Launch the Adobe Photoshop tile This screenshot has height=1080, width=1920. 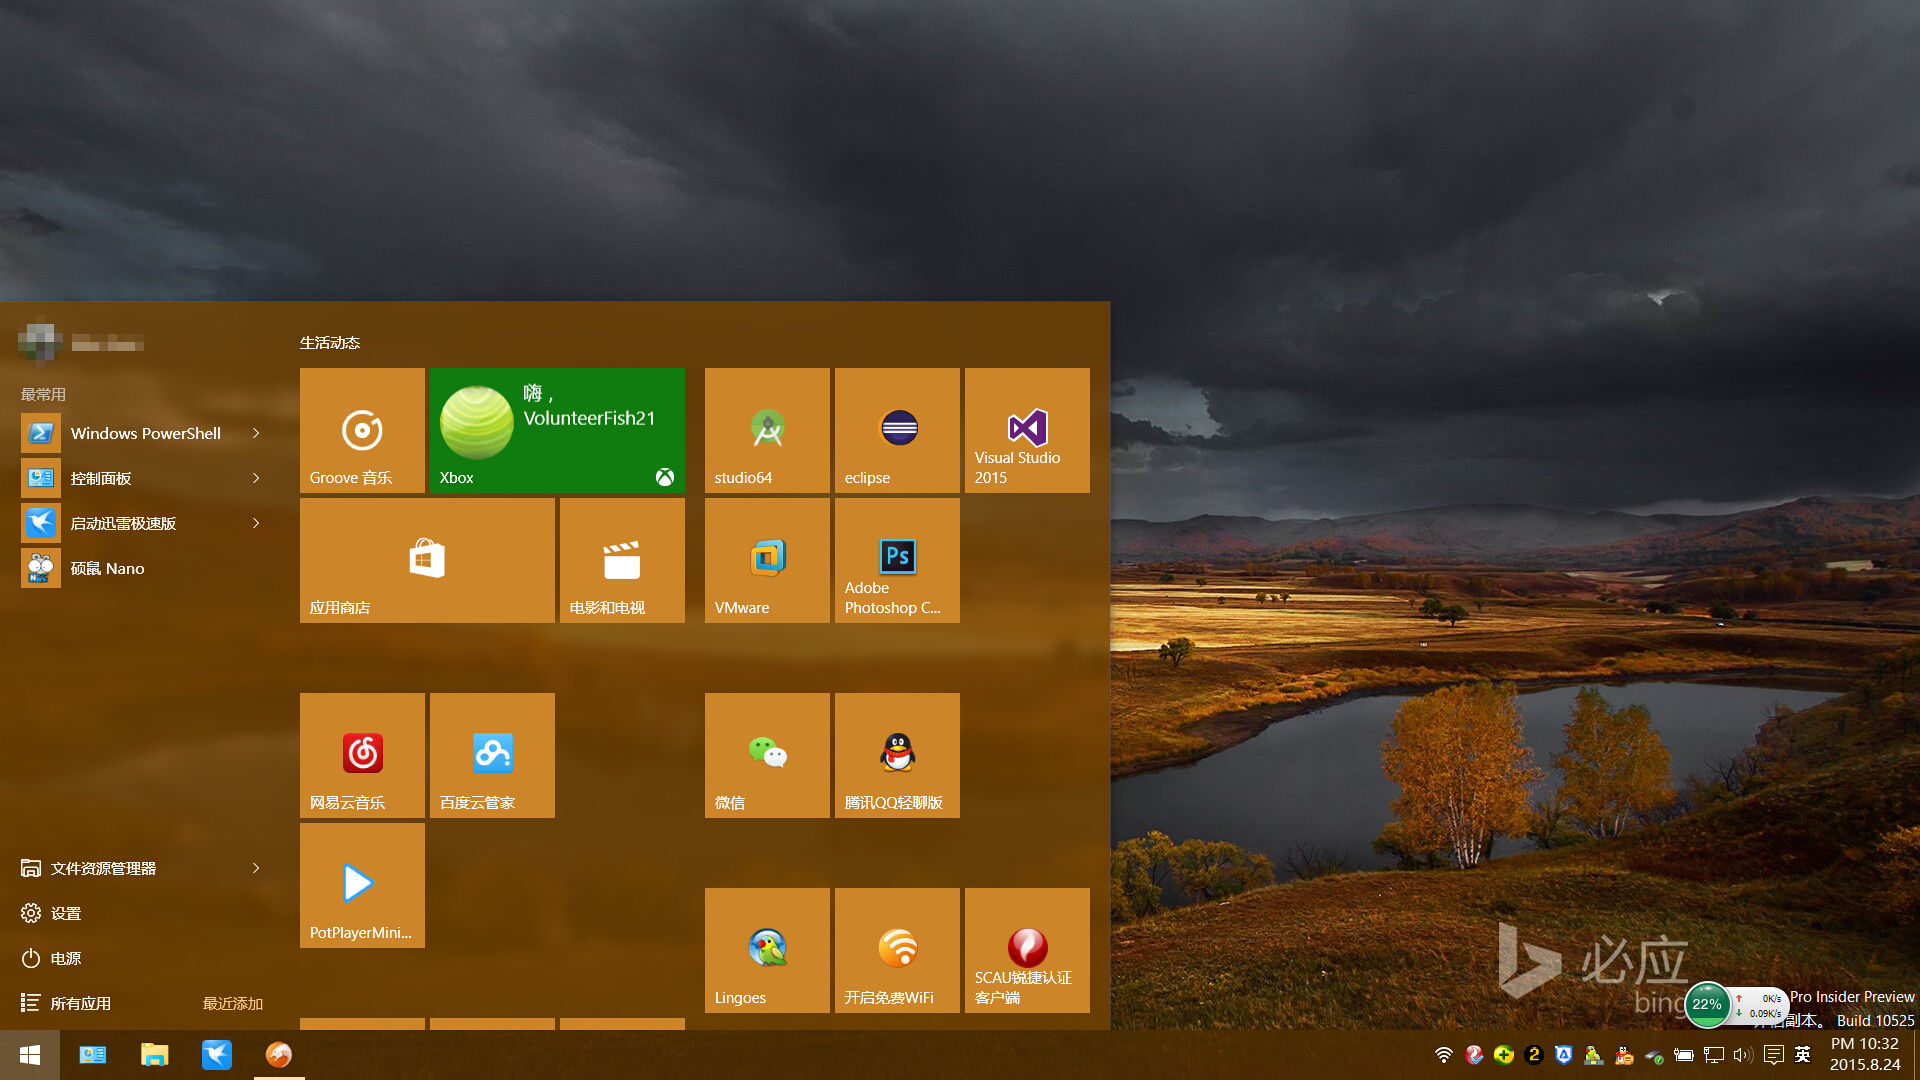(897, 560)
